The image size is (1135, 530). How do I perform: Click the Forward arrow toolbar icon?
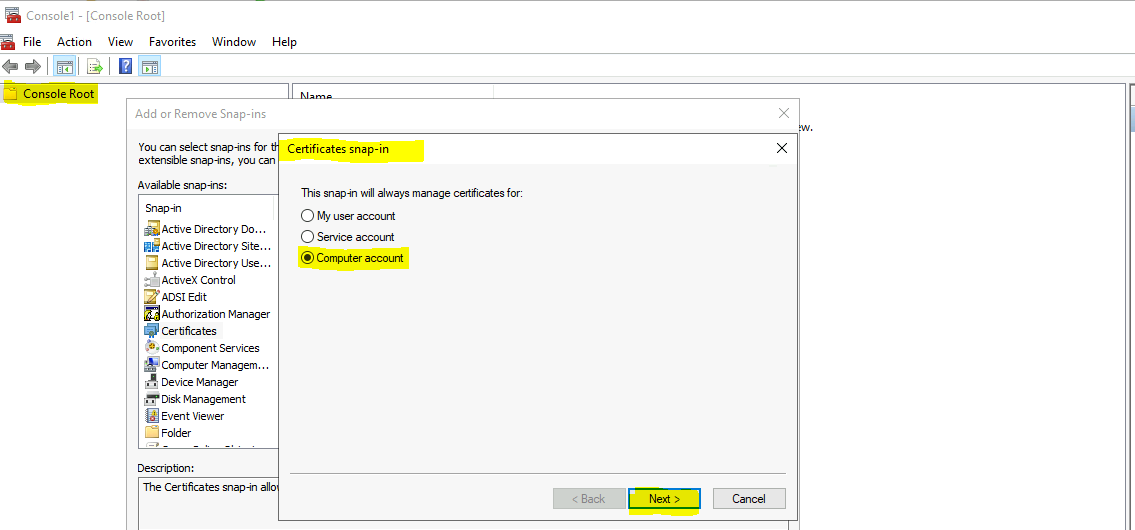tap(33, 67)
